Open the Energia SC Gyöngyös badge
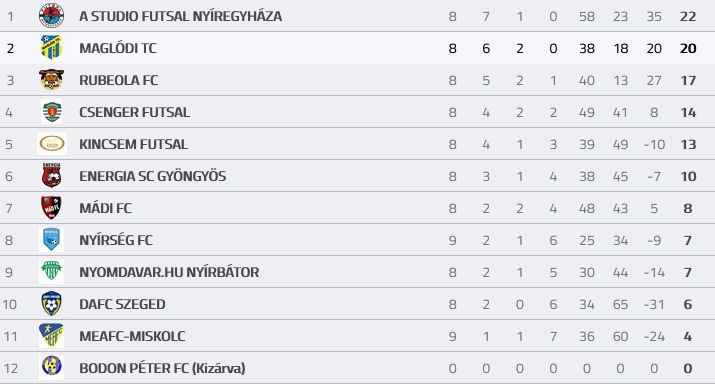Image resolution: width=715 pixels, height=384 pixels. pyautogui.click(x=52, y=176)
